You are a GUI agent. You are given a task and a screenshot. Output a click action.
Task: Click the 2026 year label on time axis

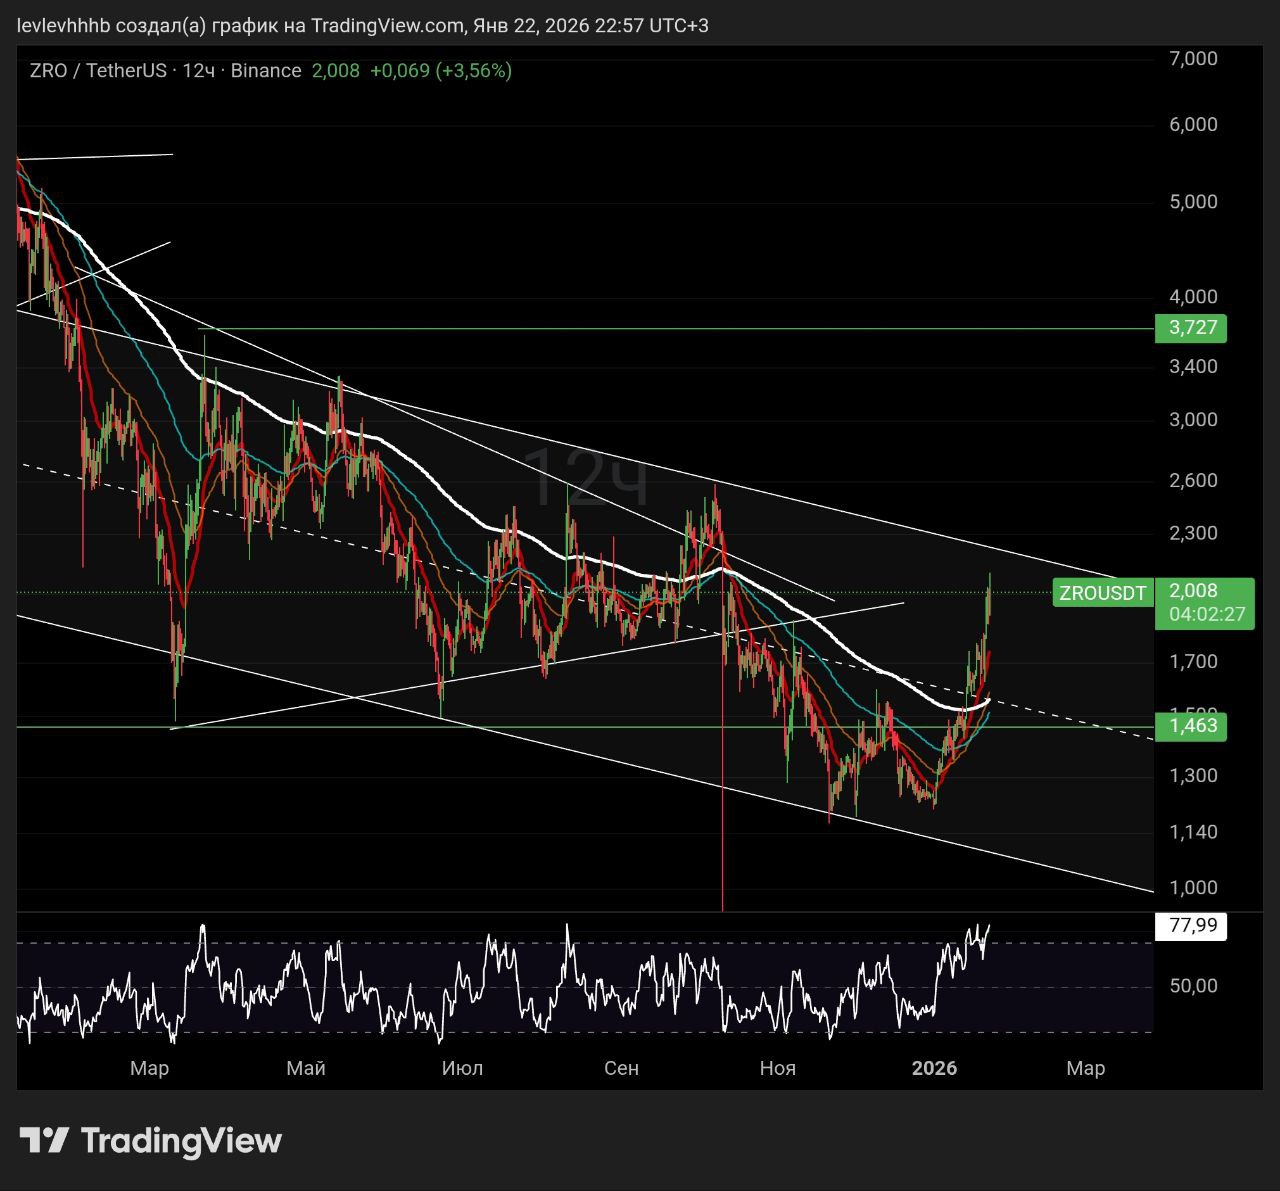tap(934, 1068)
